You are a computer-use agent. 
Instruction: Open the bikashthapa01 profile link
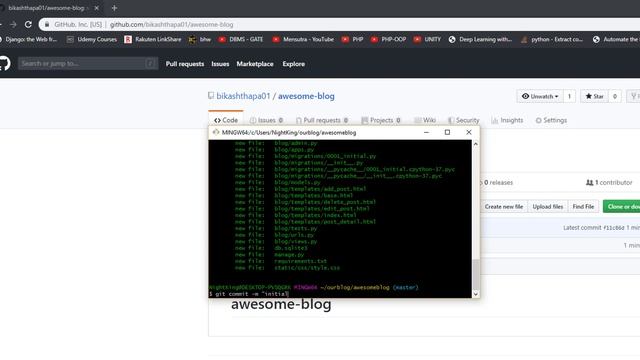(x=243, y=96)
